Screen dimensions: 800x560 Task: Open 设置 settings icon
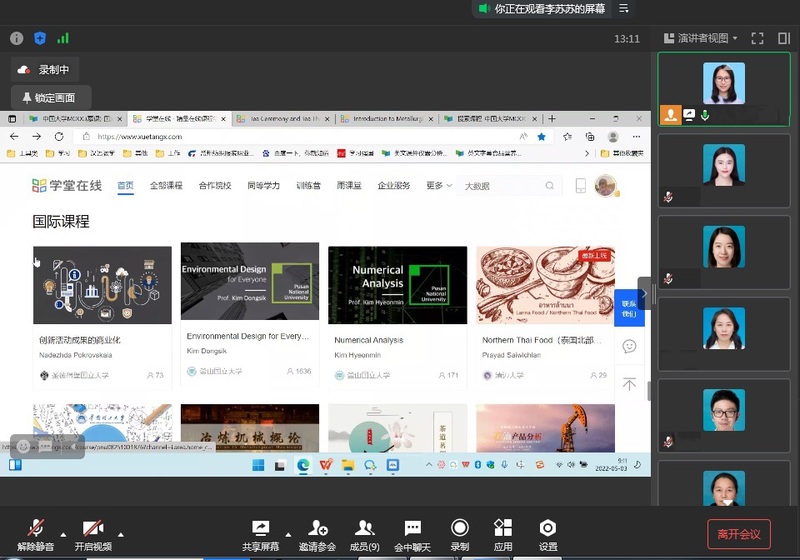[x=548, y=528]
